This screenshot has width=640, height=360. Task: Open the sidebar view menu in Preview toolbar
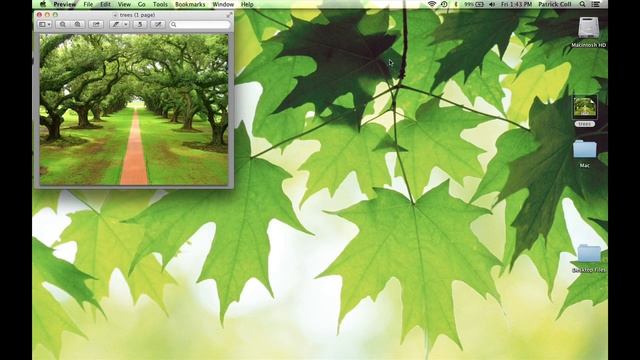tap(44, 24)
